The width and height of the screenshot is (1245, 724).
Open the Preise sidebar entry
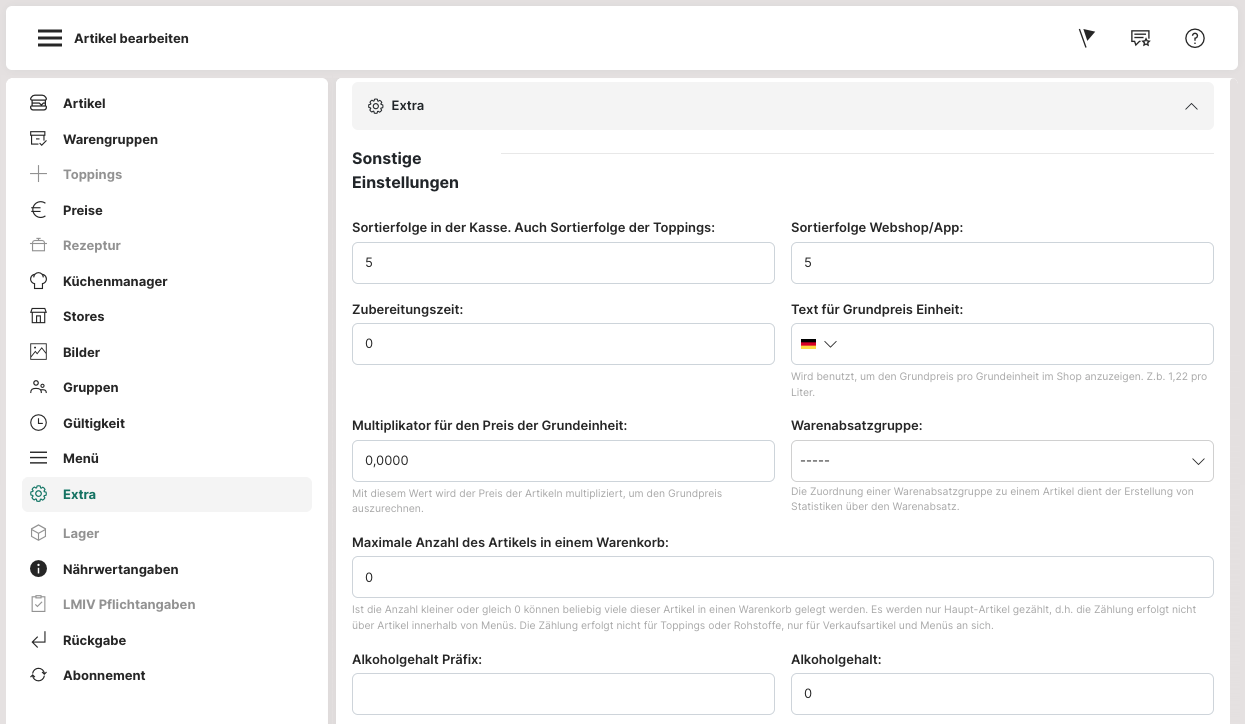(x=82, y=210)
